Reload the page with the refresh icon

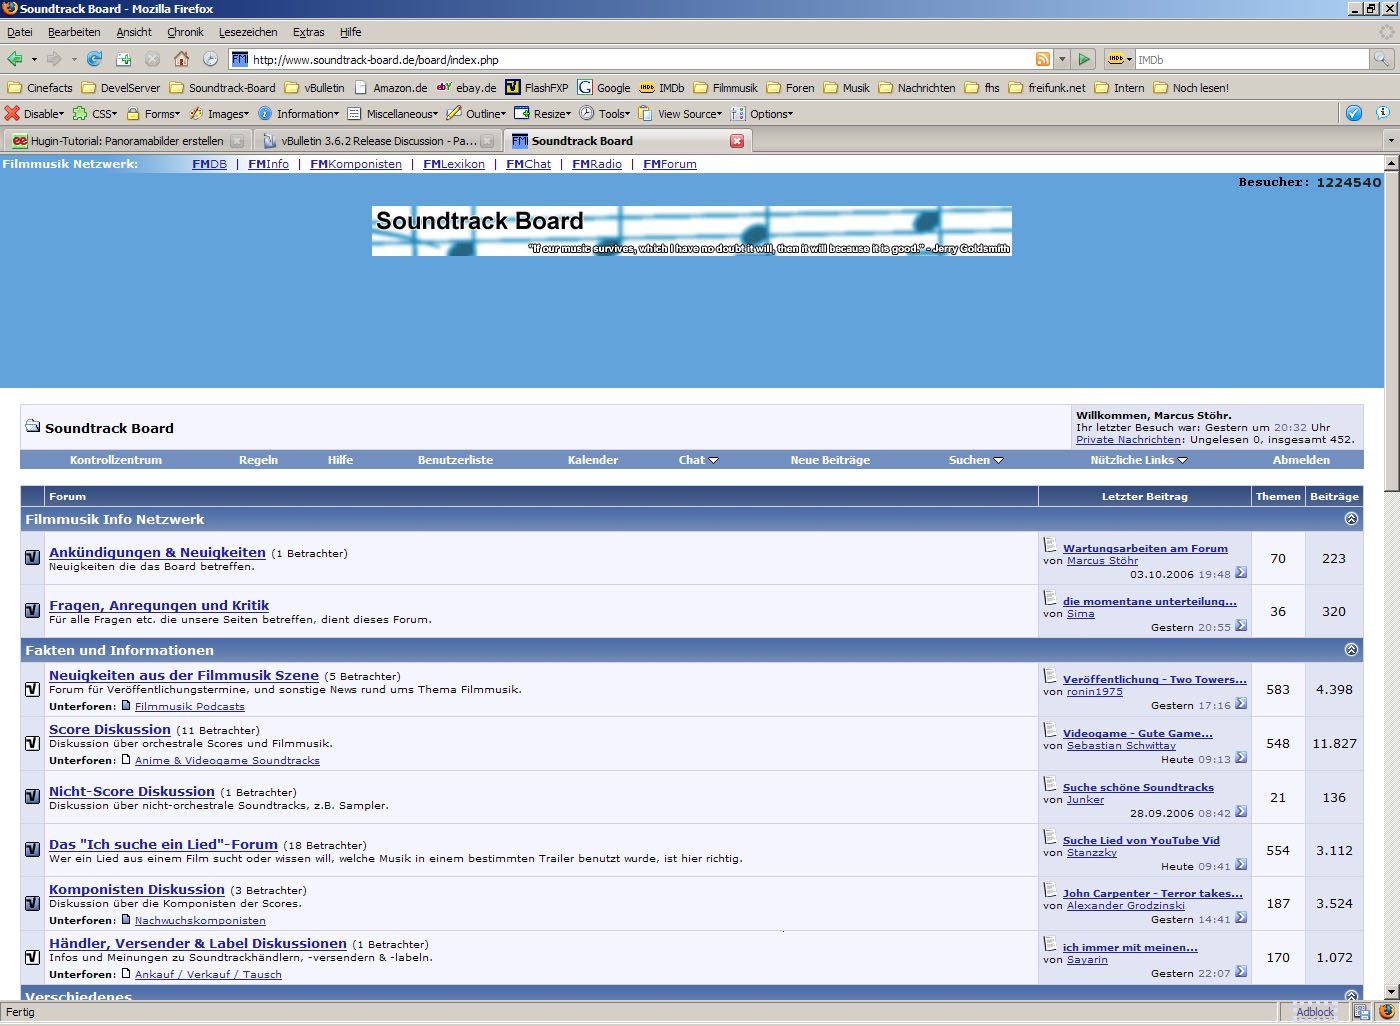tap(95, 59)
